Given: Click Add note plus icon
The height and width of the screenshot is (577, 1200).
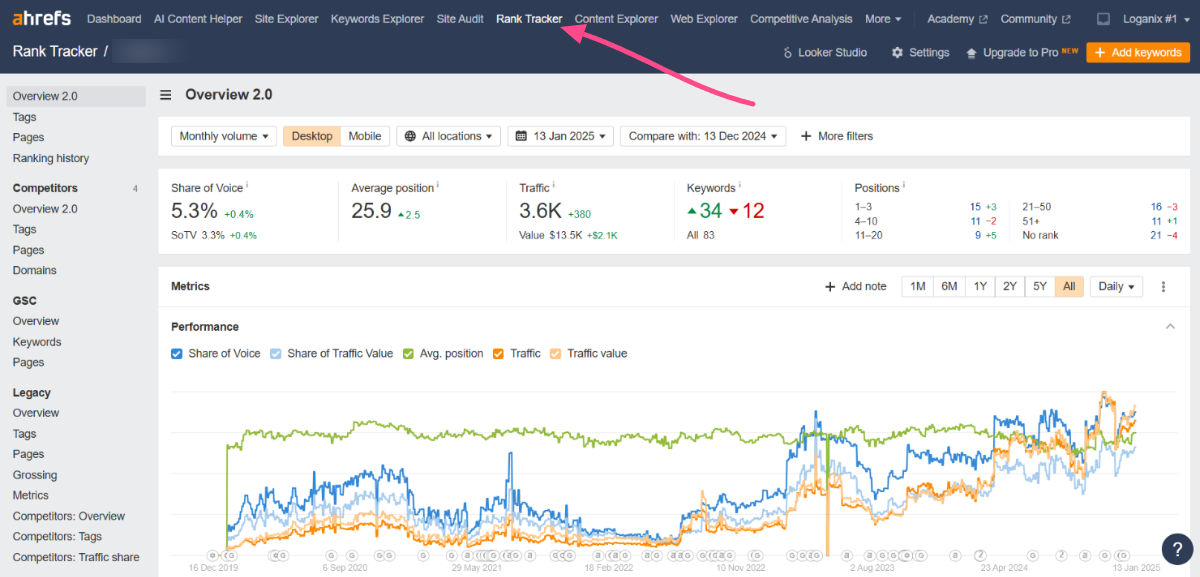Looking at the screenshot, I should (x=830, y=286).
